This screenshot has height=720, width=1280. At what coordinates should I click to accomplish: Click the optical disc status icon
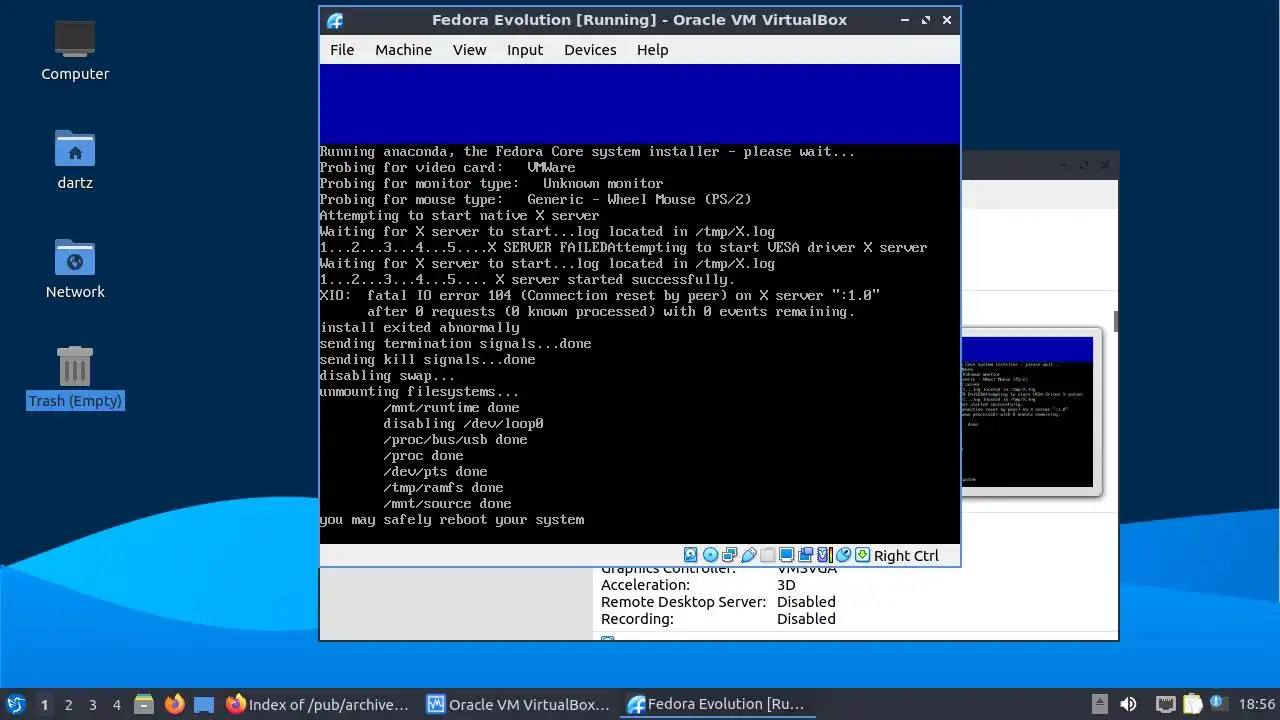click(710, 555)
